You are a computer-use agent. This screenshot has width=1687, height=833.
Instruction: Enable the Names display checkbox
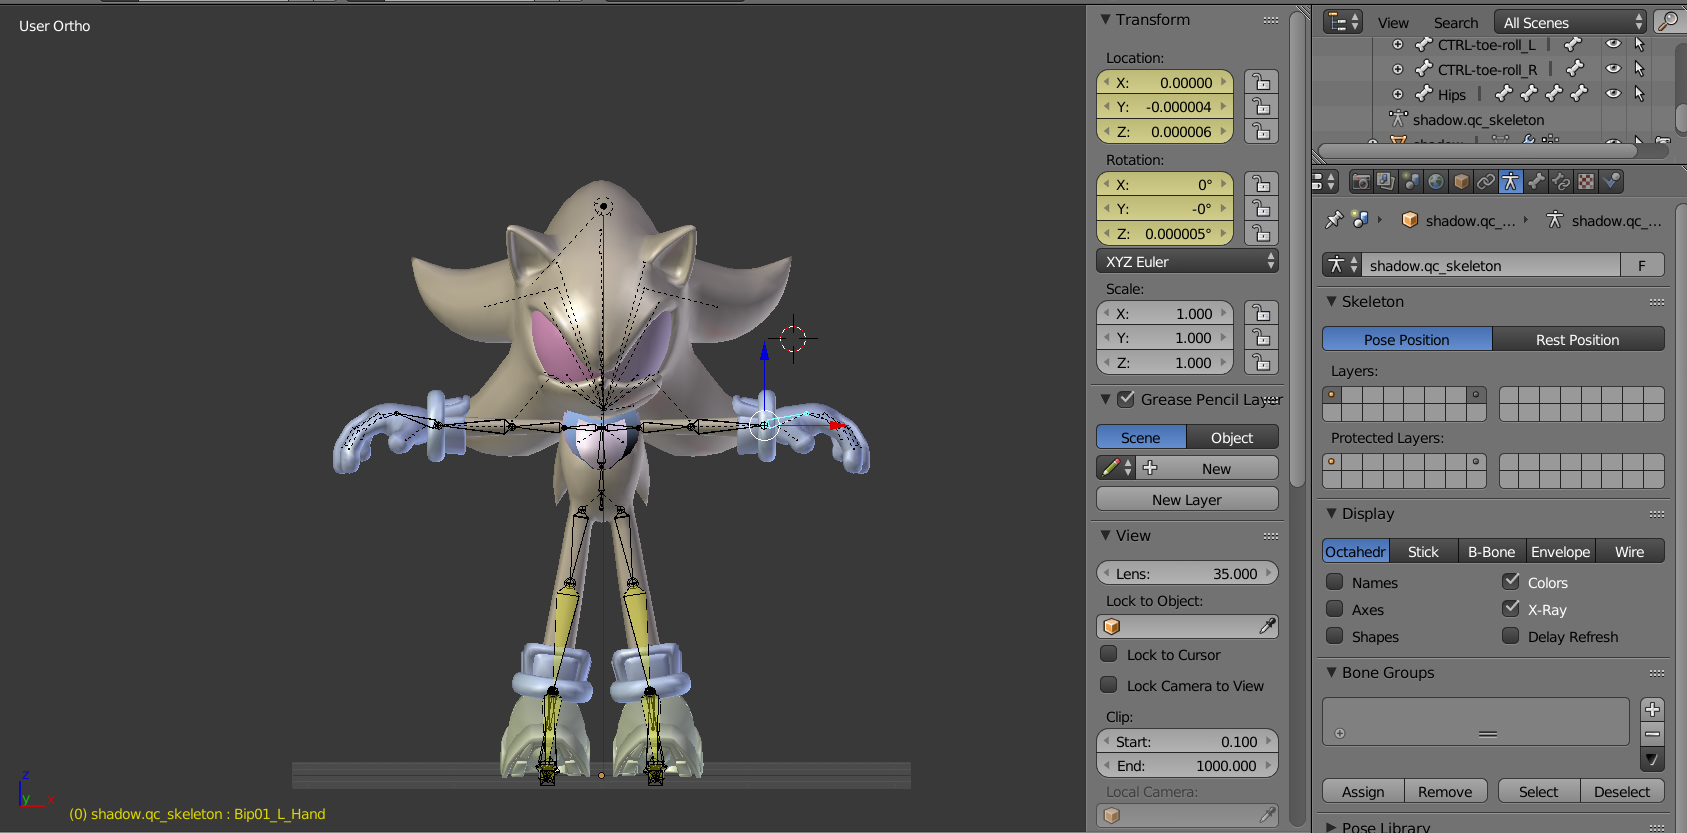(x=1334, y=582)
